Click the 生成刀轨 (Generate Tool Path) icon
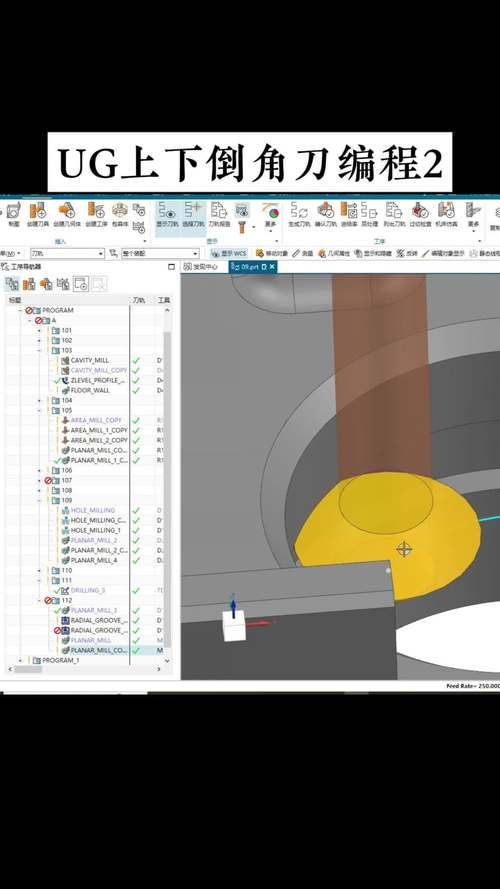500x889 pixels. (x=299, y=215)
